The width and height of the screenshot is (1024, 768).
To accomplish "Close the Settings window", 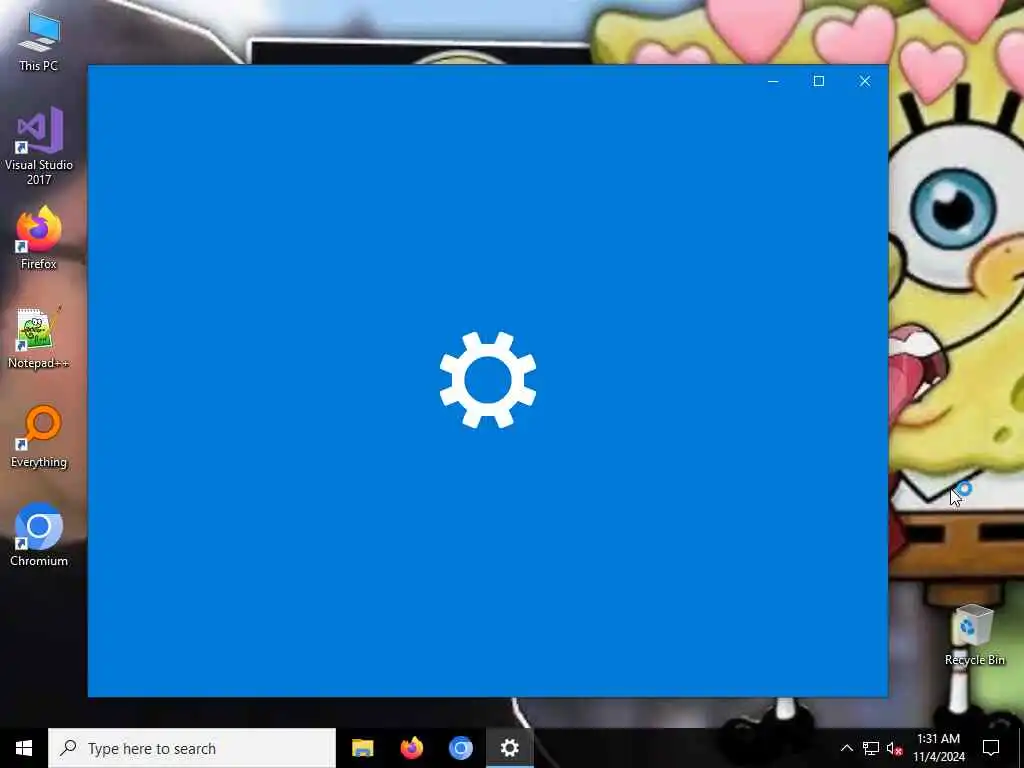I will (x=865, y=81).
